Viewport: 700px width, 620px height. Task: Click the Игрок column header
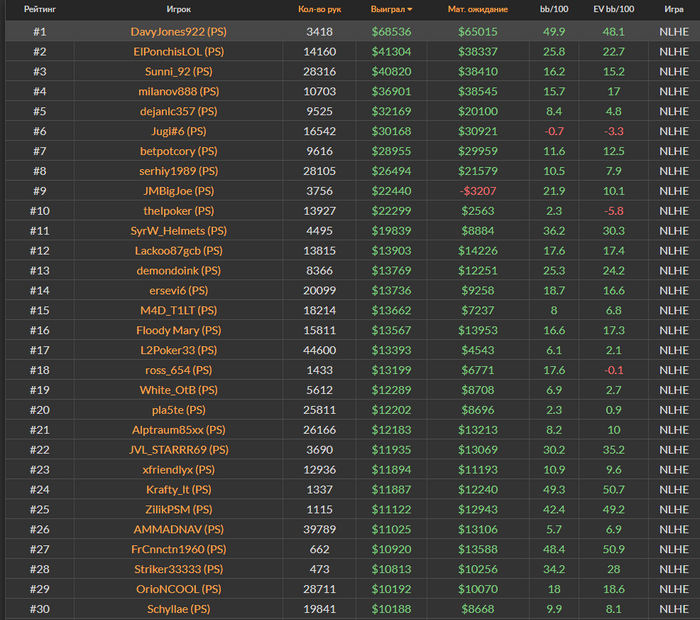[179, 9]
